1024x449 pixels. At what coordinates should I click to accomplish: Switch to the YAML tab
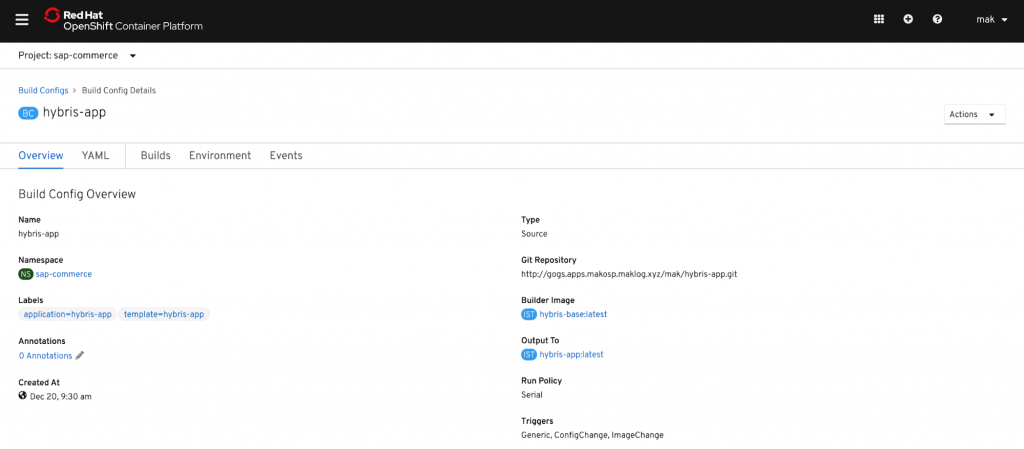click(95, 156)
